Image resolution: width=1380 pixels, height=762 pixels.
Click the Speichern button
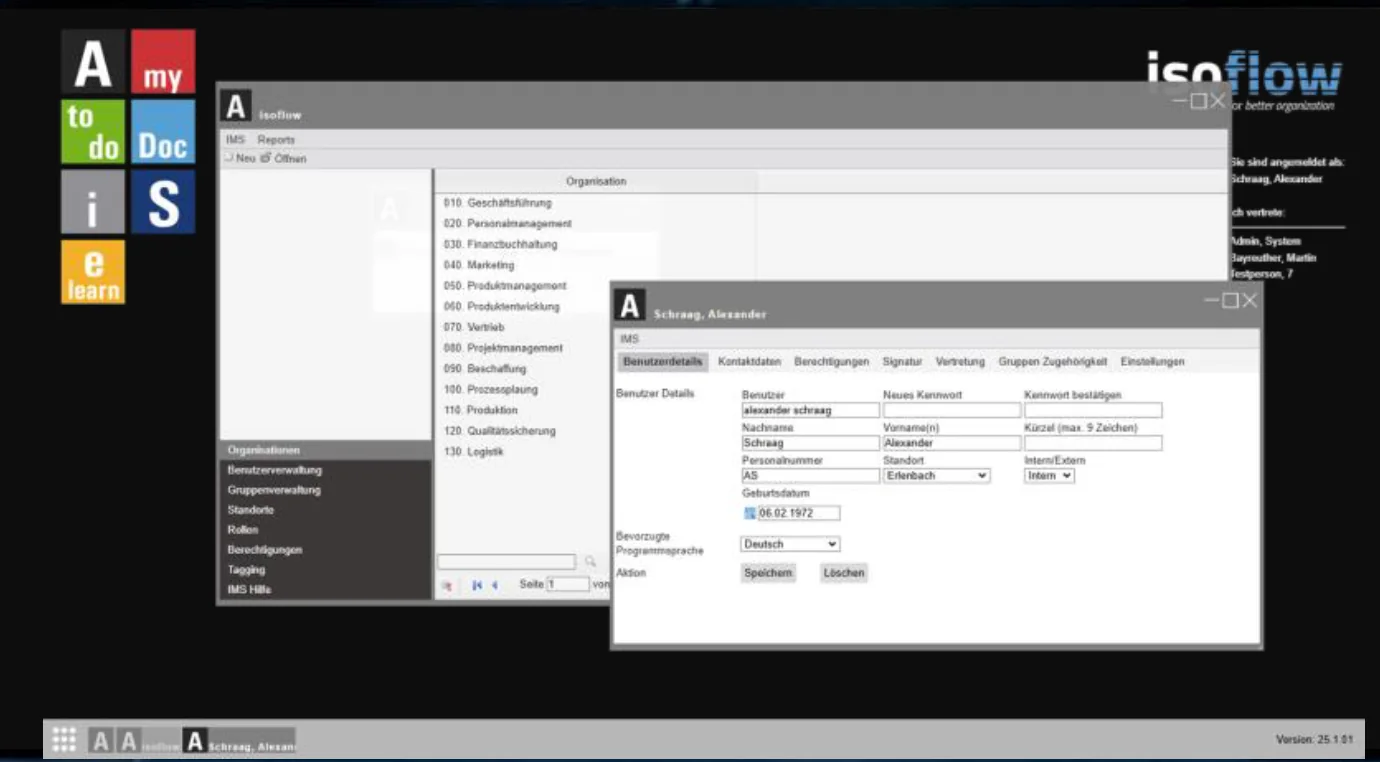pos(769,573)
